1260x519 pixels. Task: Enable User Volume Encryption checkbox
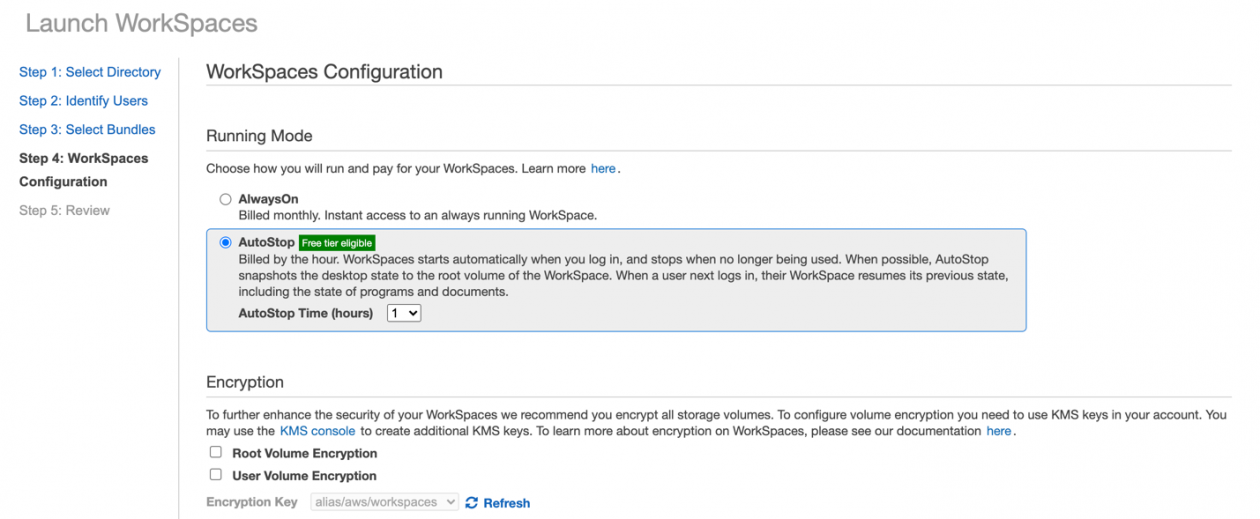[x=215, y=475]
